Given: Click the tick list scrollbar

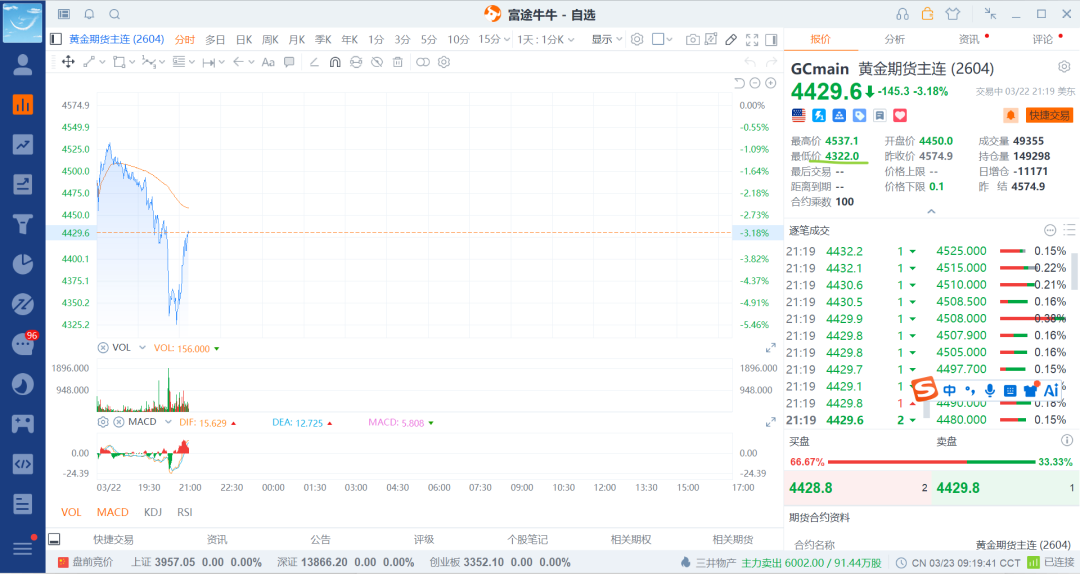Looking at the screenshot, I should (1074, 271).
